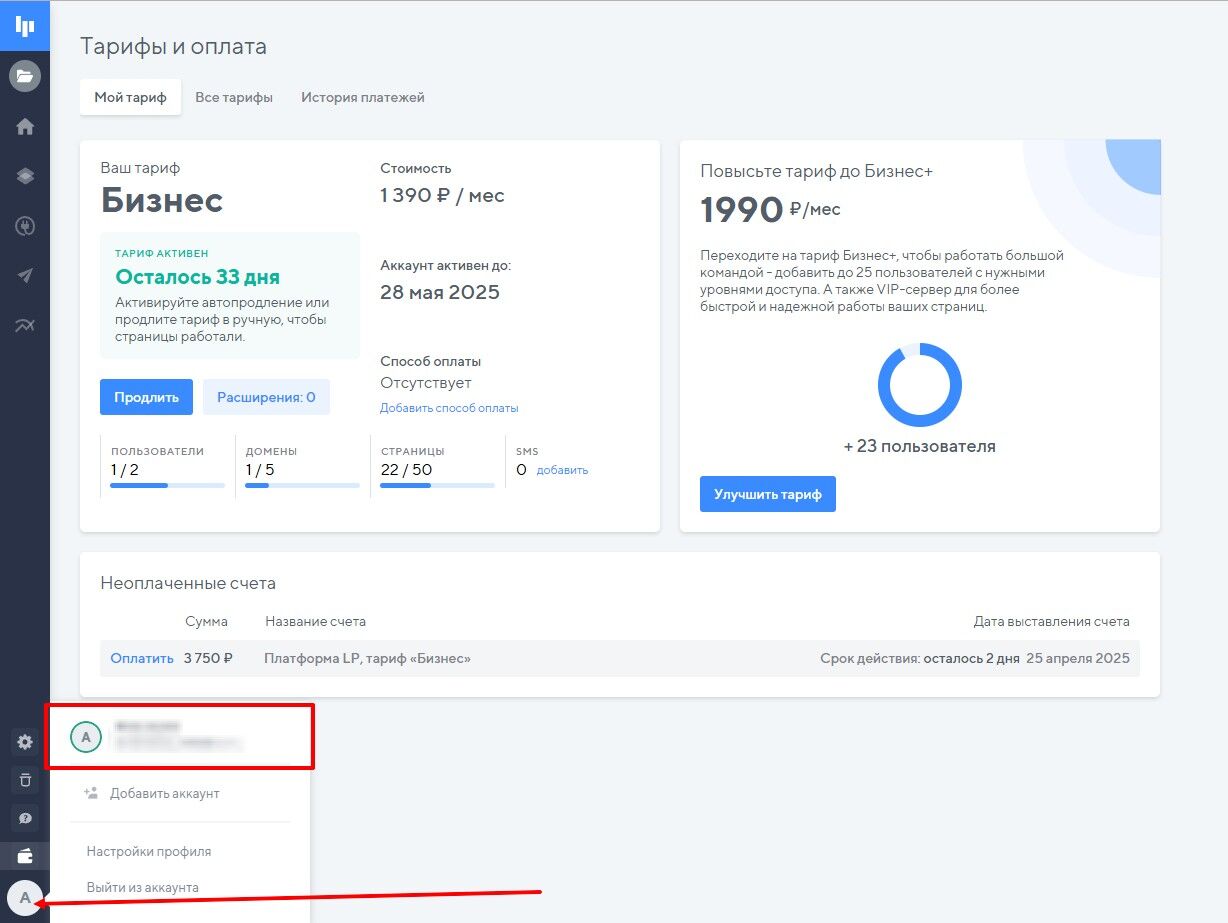Open the folder icon in the sidebar
Viewport: 1228px width, 923px height.
(25, 76)
